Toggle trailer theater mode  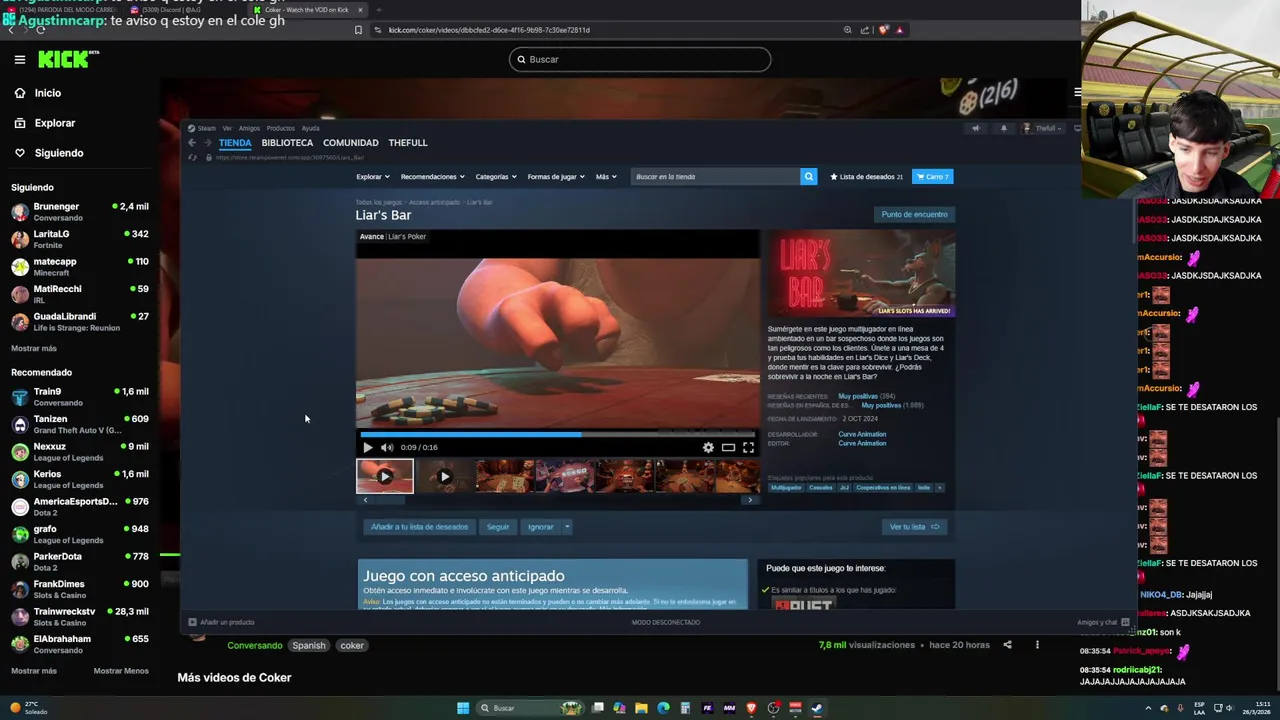tap(728, 448)
